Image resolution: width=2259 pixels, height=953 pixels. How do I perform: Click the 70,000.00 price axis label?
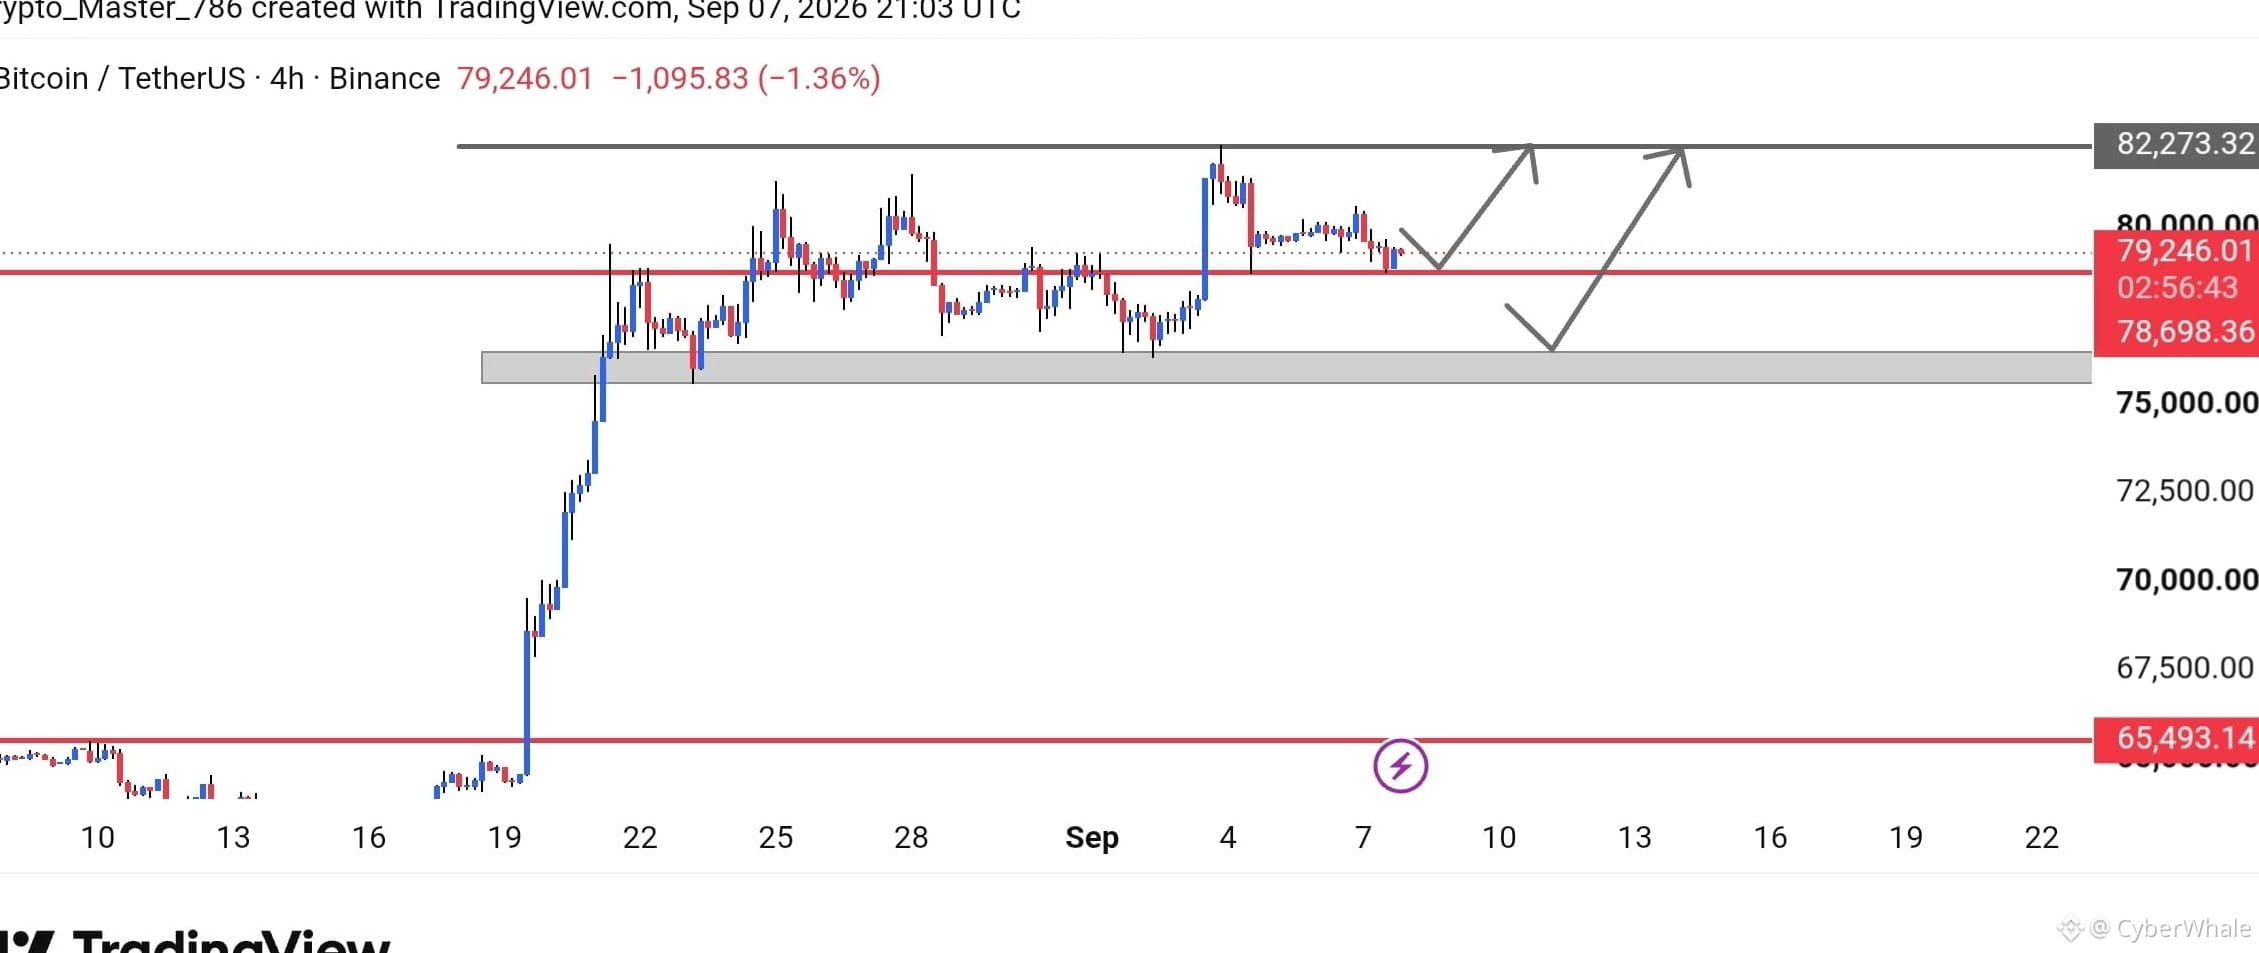click(x=2186, y=580)
